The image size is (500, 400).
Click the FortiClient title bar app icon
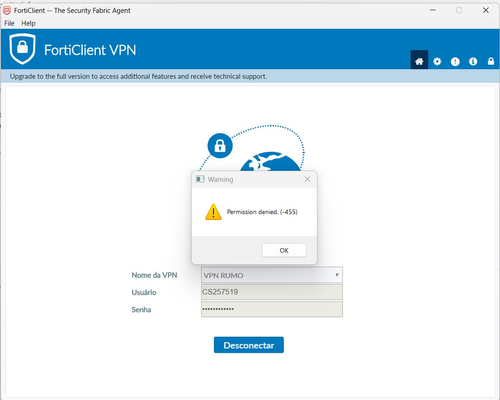pyautogui.click(x=7, y=11)
